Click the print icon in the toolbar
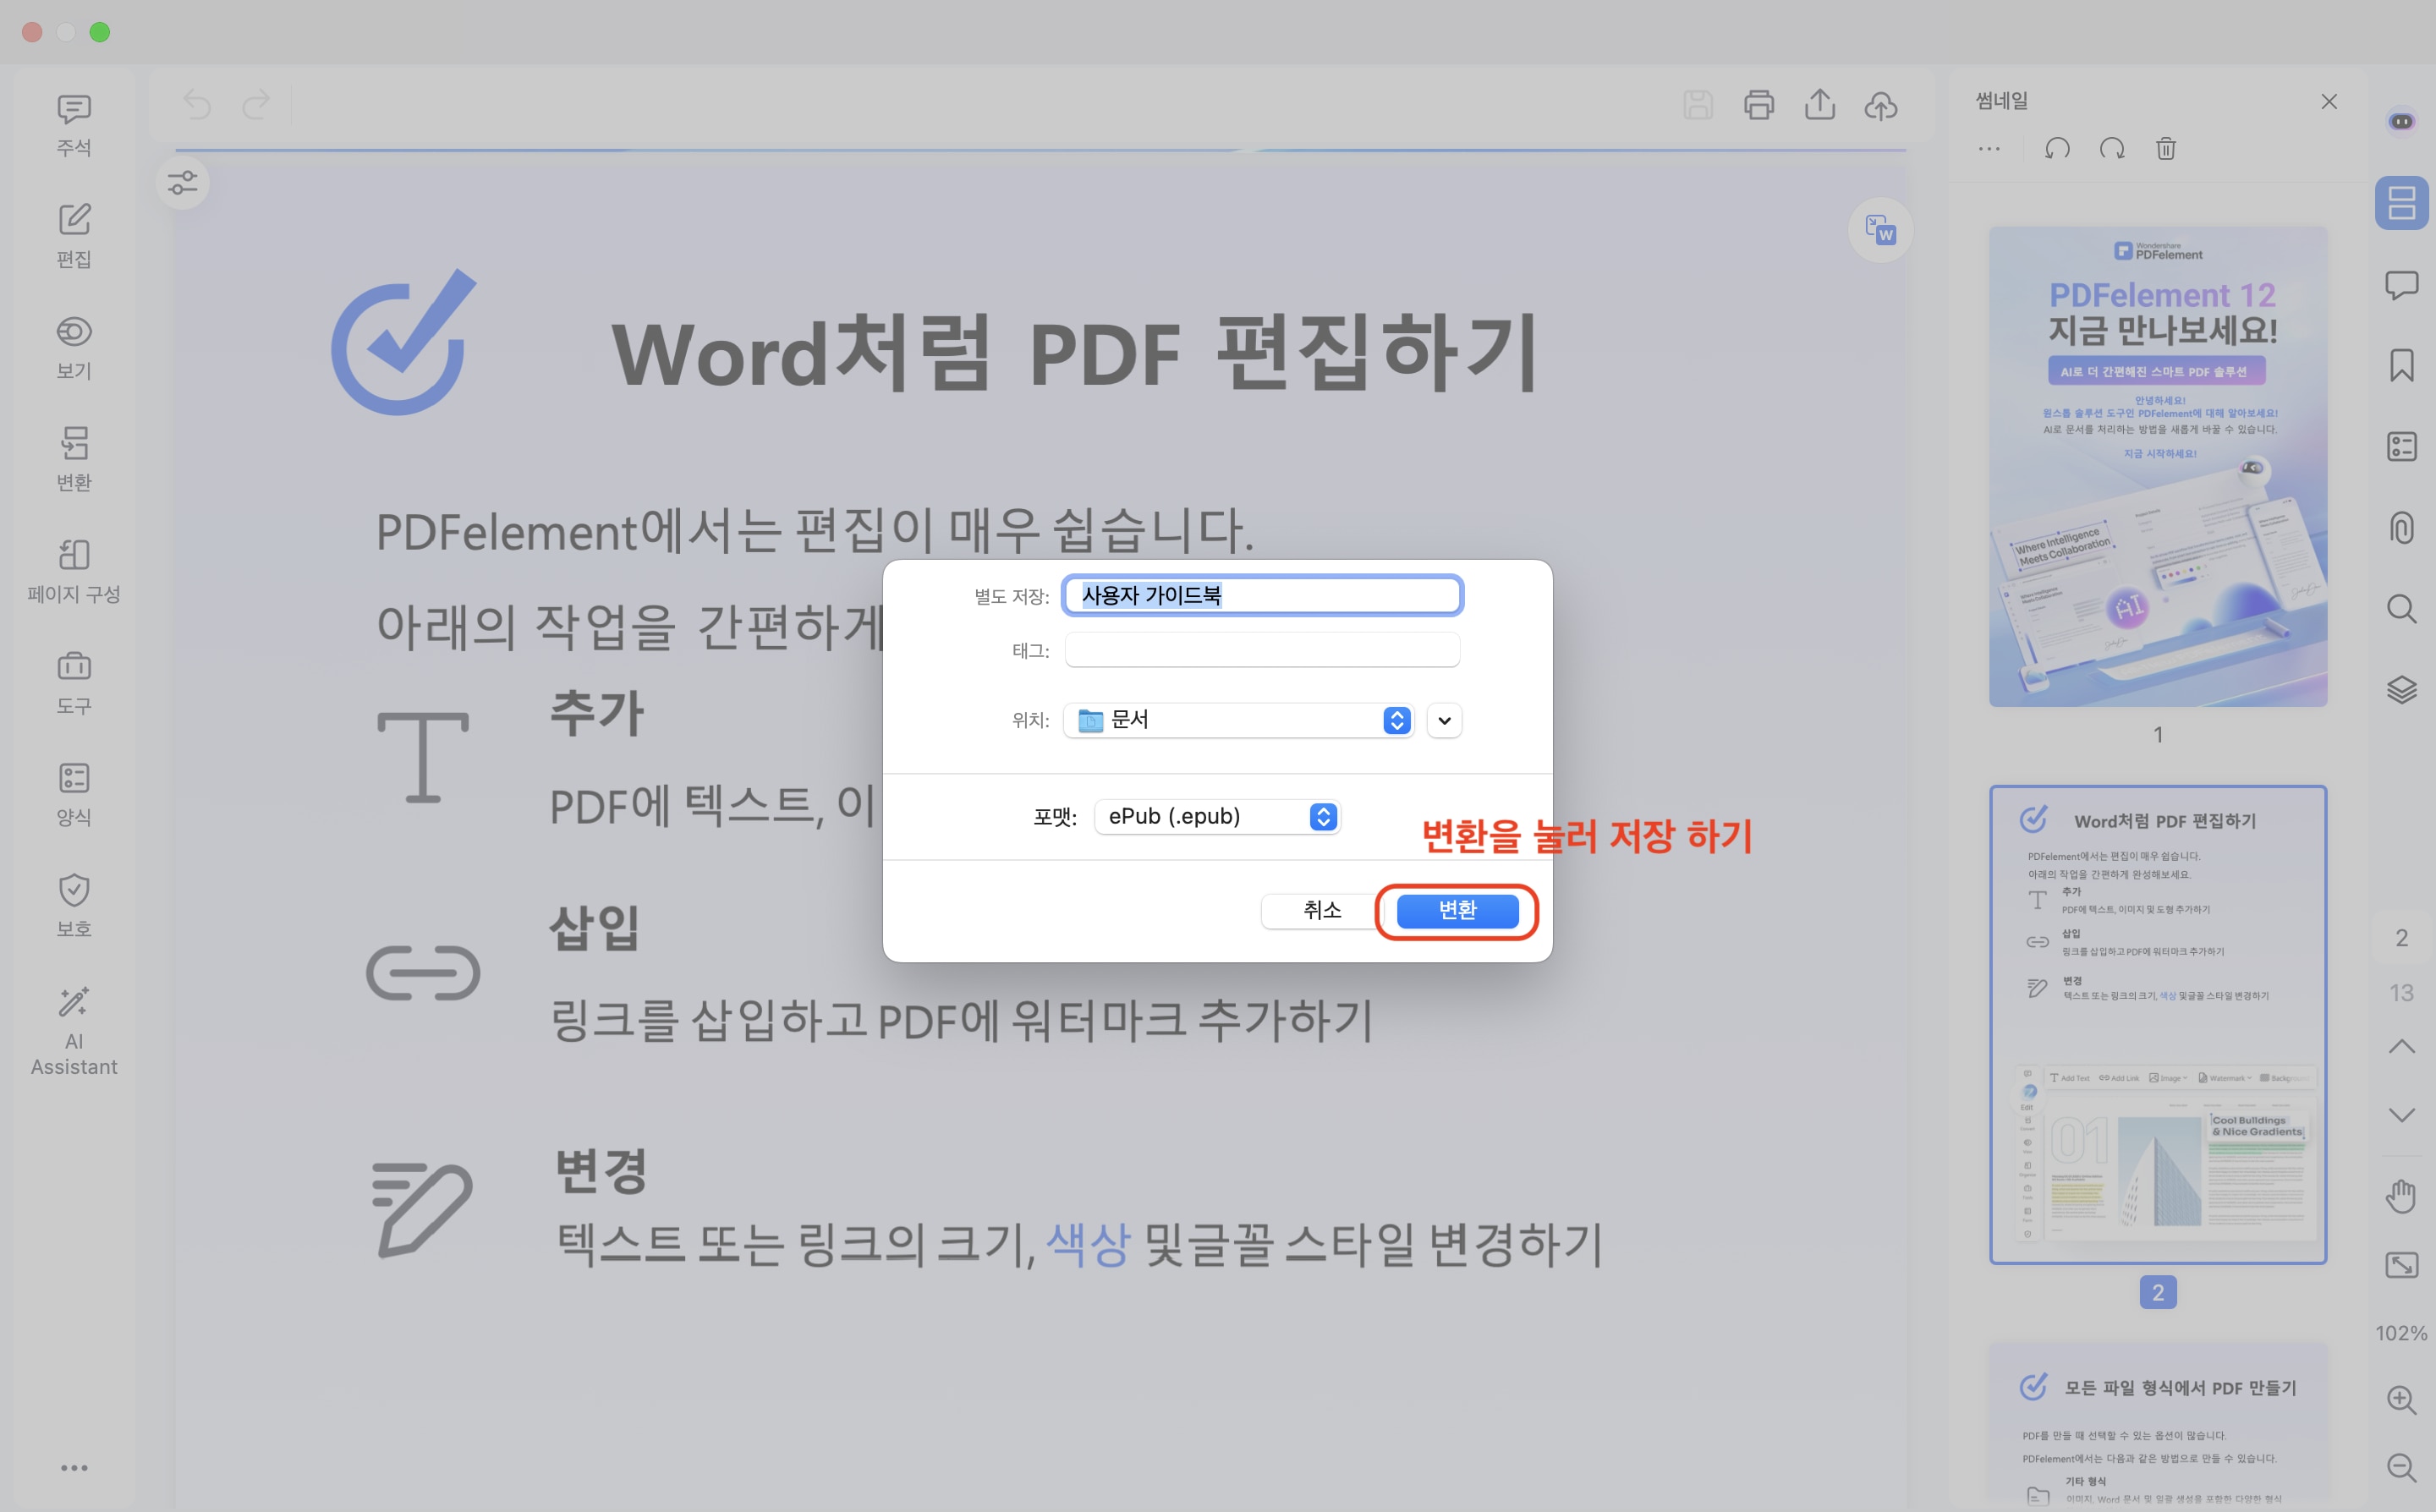Viewport: 2436px width, 1512px height. click(1760, 105)
